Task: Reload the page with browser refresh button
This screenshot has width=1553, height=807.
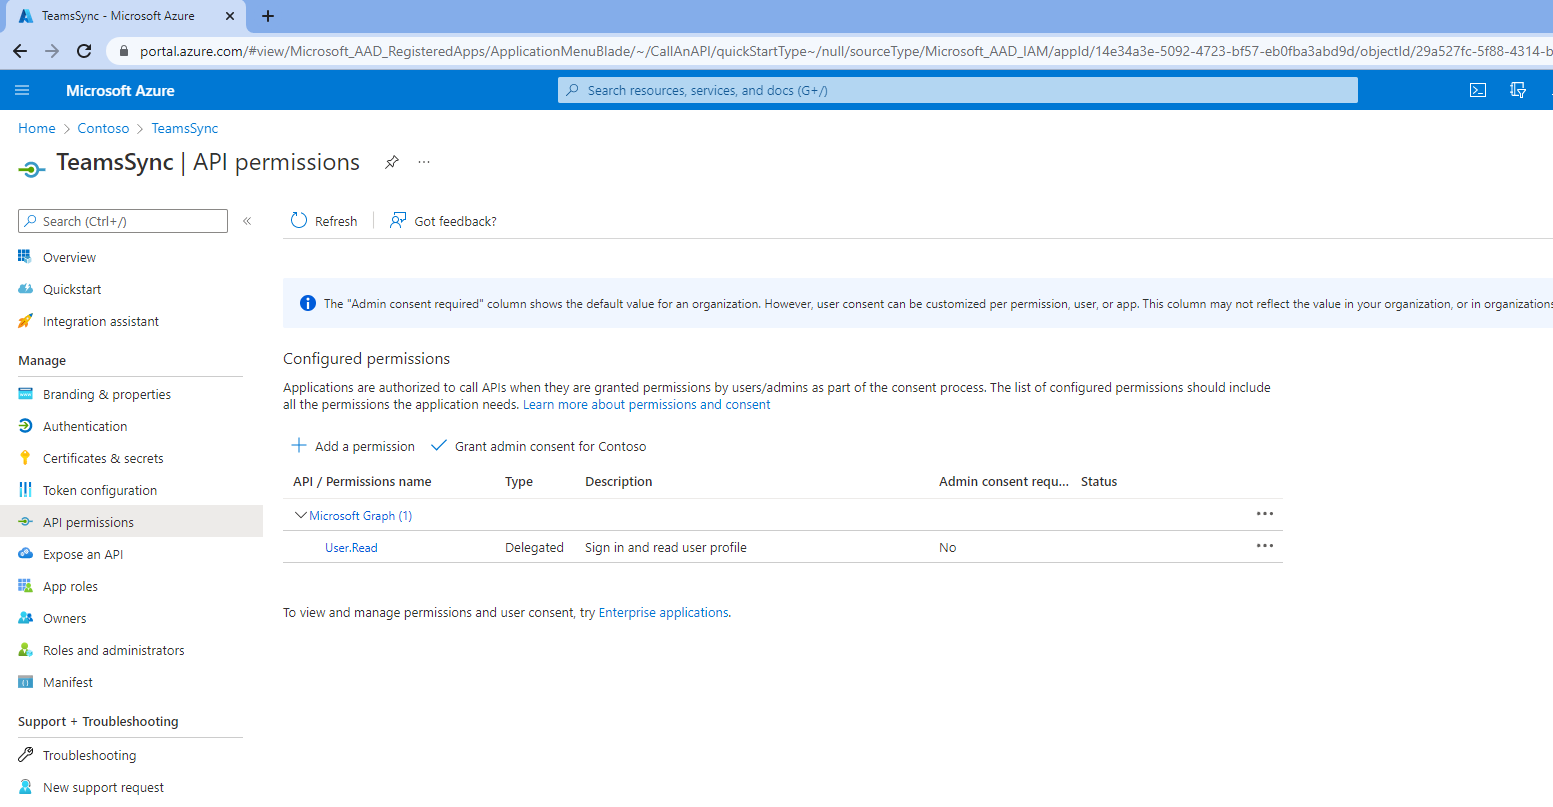Action: coord(84,51)
